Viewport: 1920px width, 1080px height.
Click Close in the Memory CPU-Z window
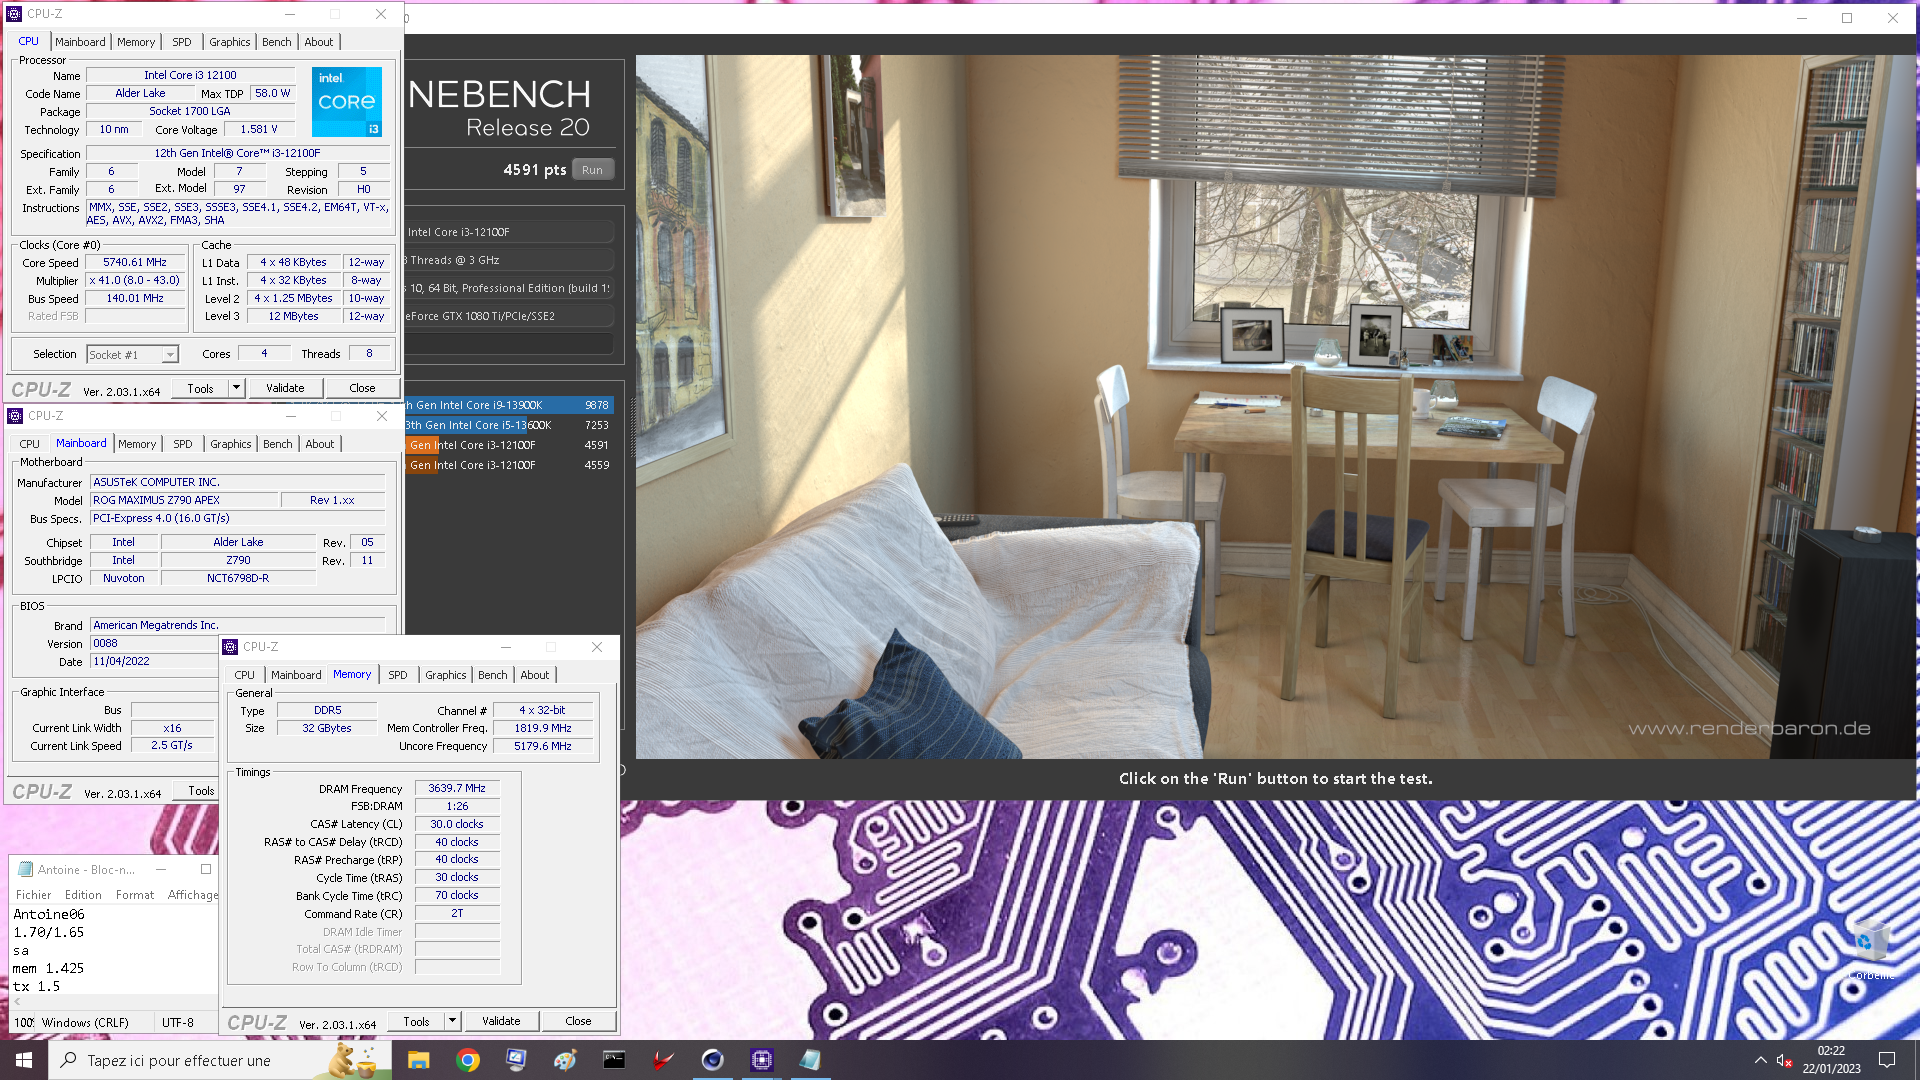tap(578, 1021)
